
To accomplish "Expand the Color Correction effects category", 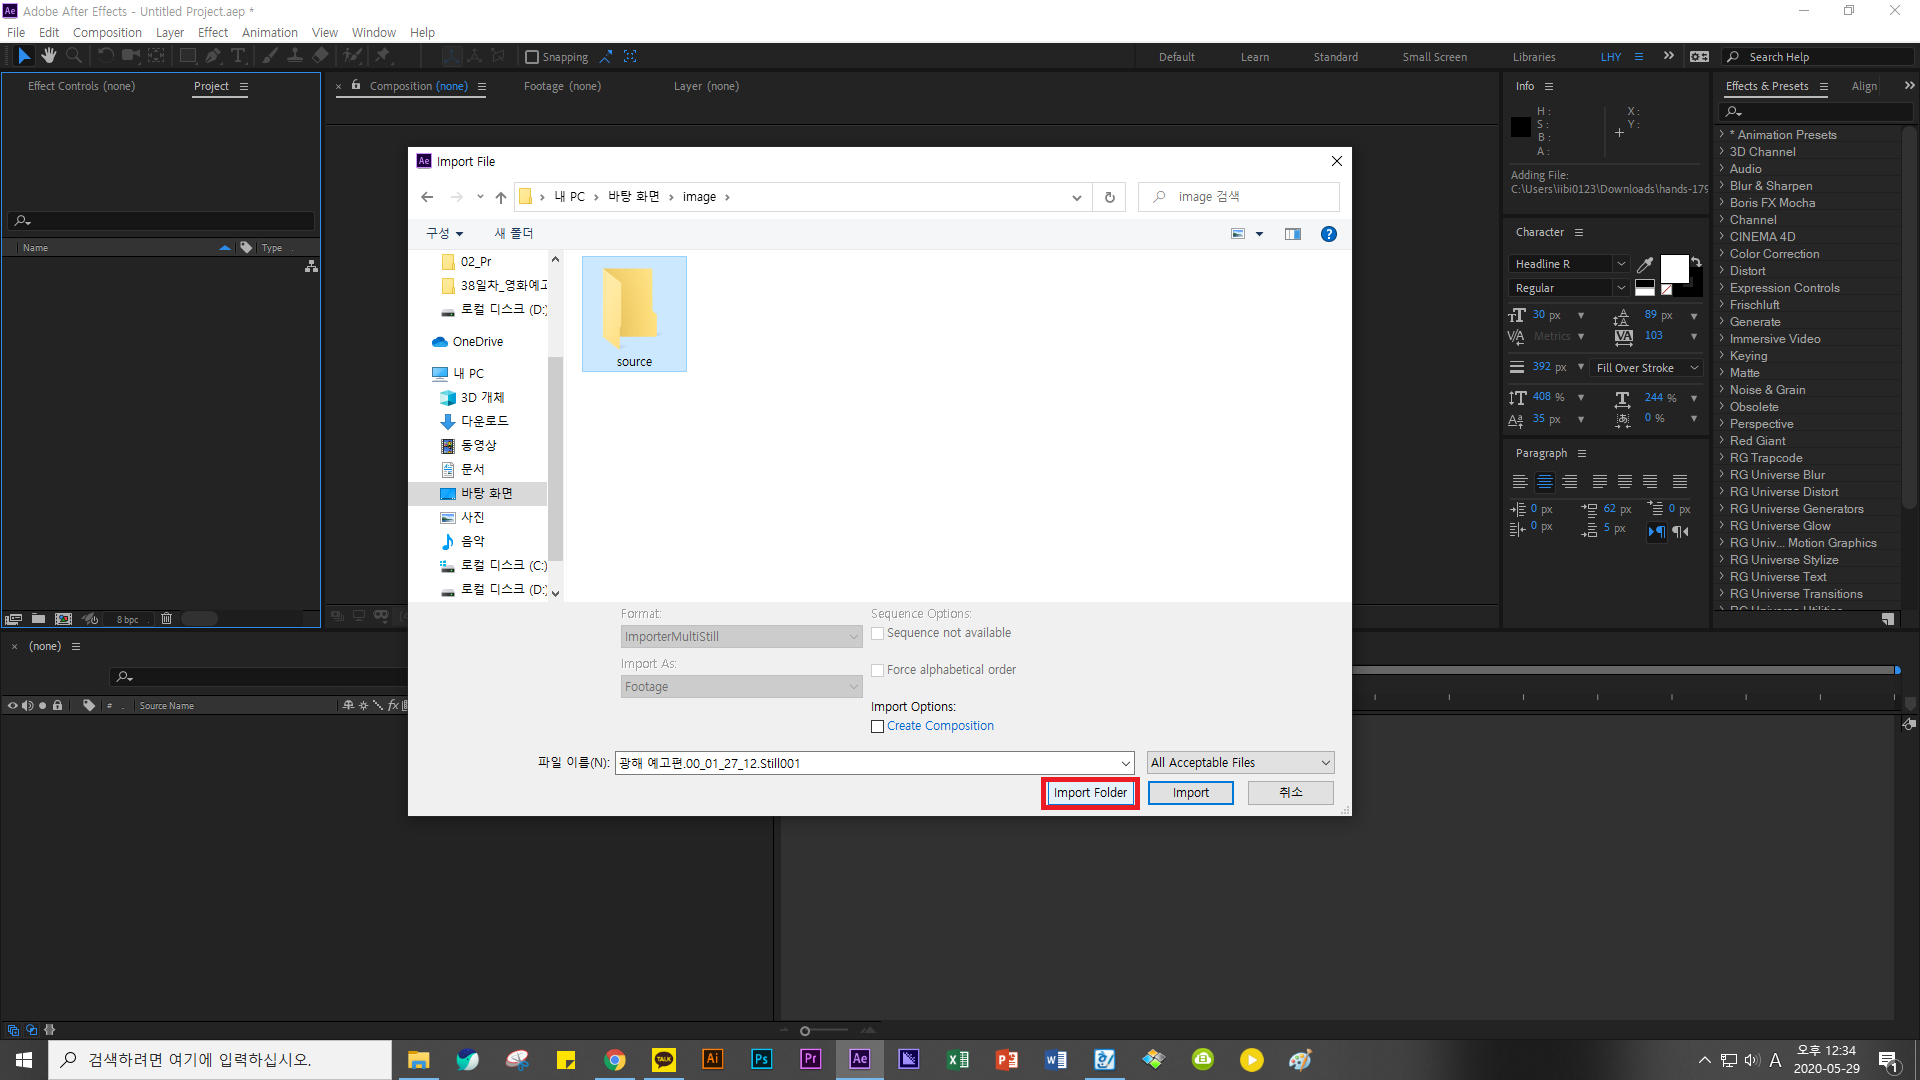I will click(1774, 254).
